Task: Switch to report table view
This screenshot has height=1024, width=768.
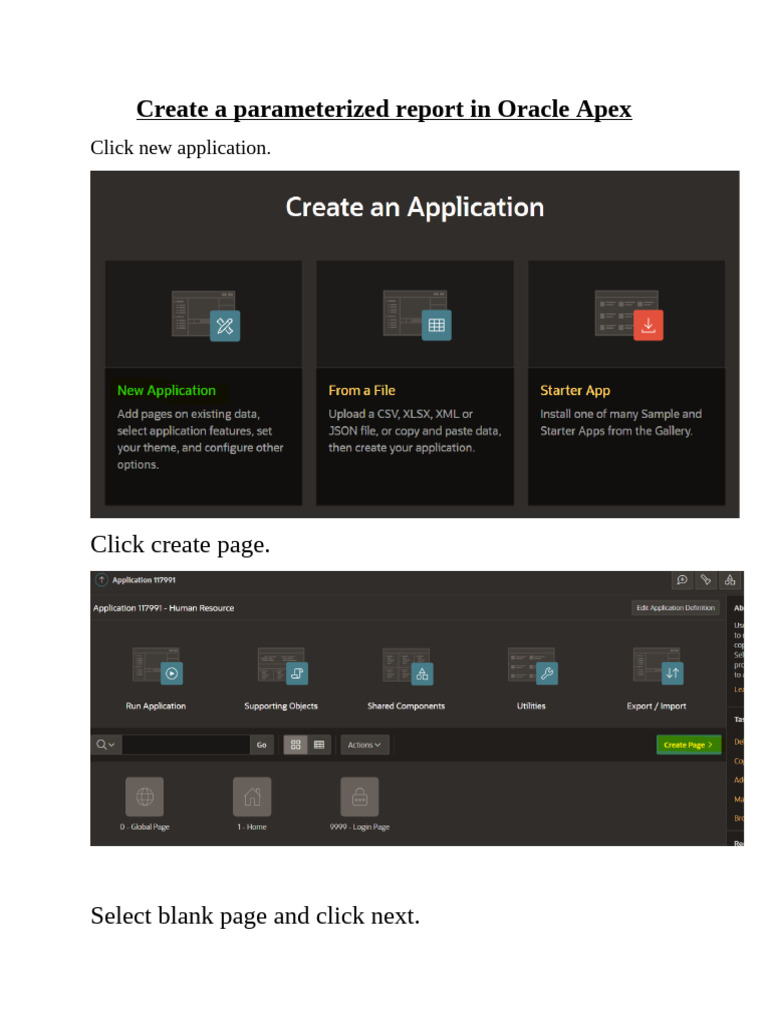Action: point(319,744)
